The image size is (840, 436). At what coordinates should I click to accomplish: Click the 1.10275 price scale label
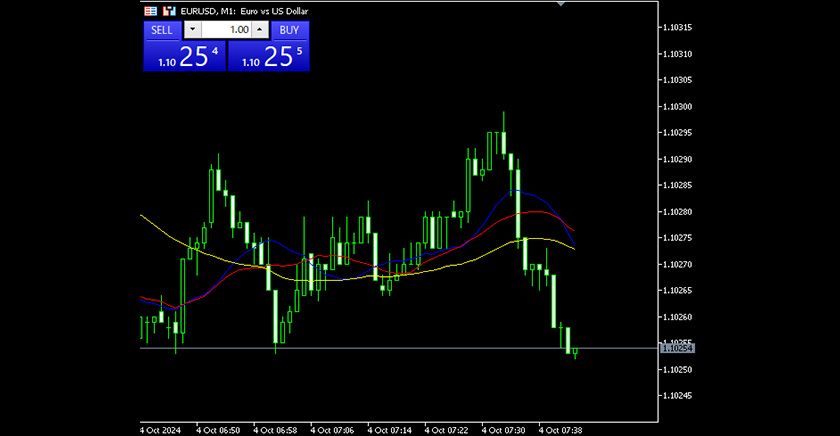coord(677,238)
